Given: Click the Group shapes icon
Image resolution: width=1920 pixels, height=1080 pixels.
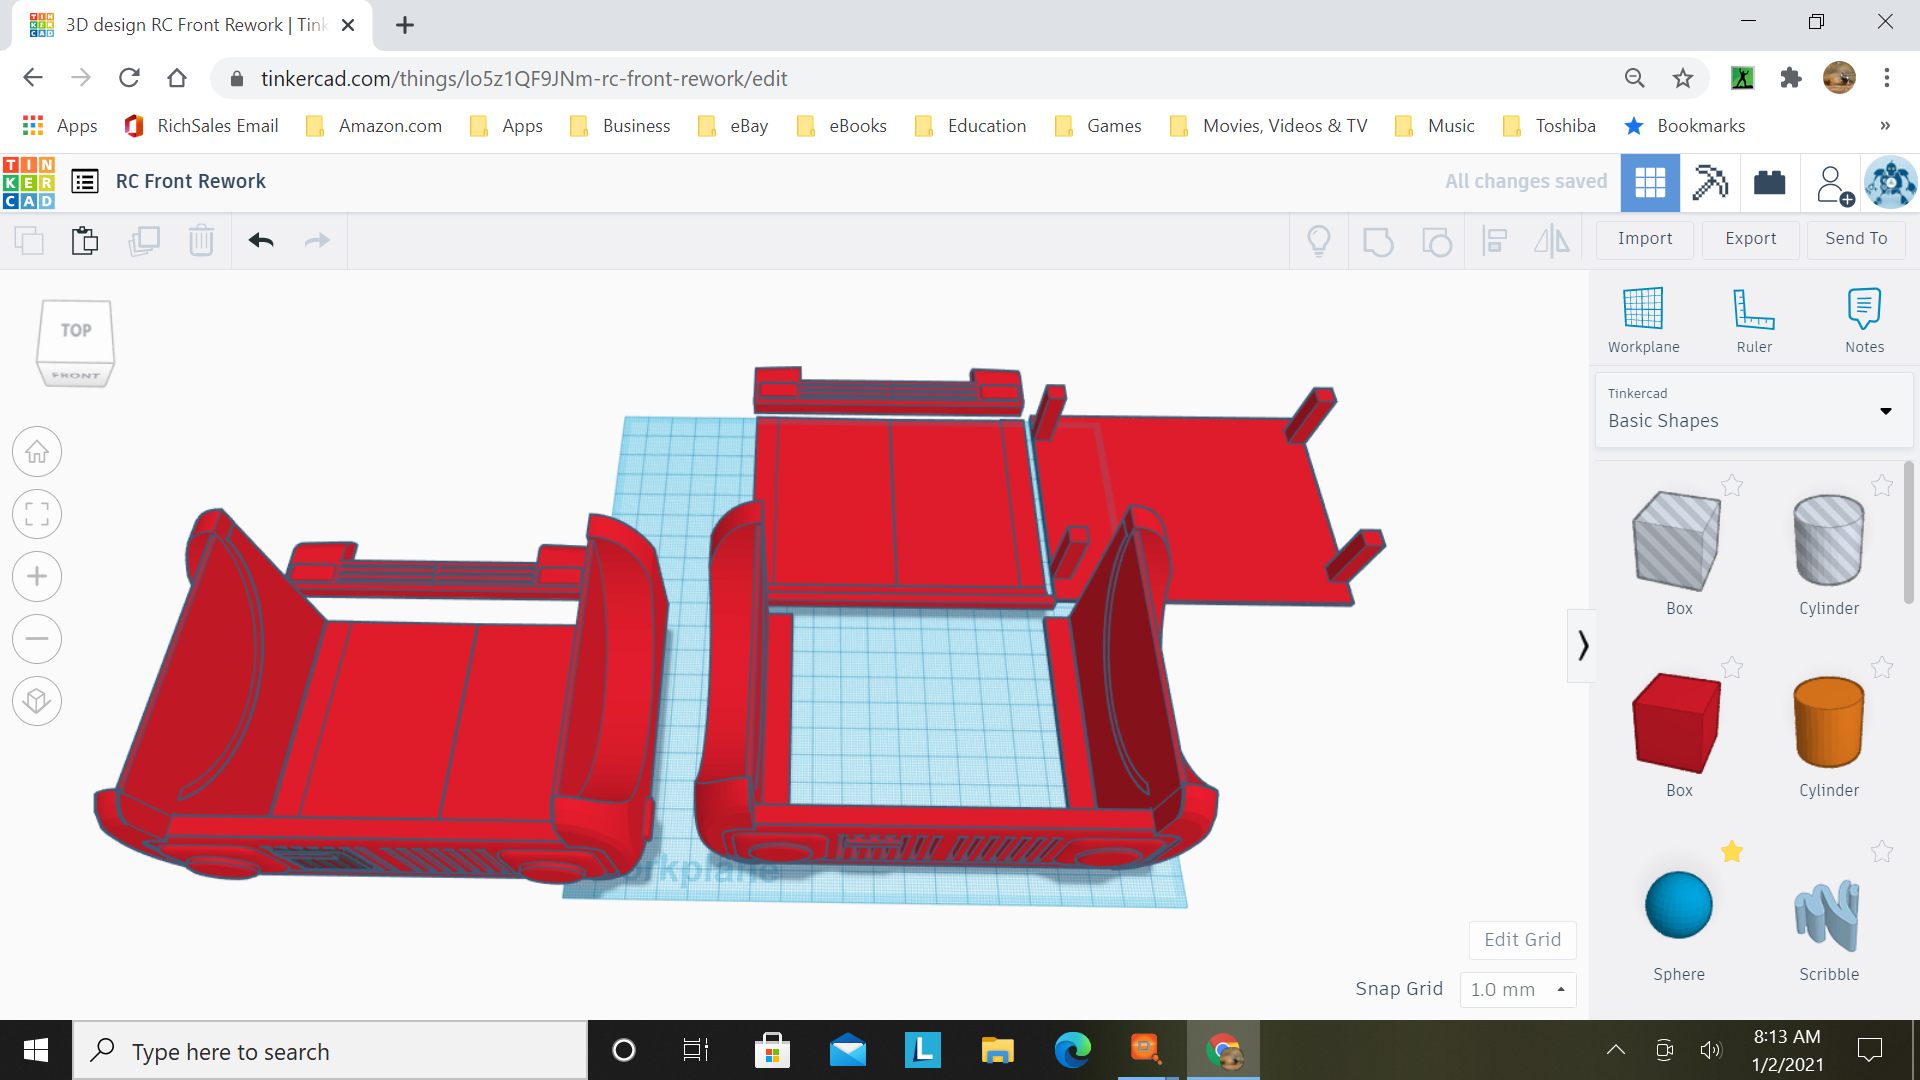Looking at the screenshot, I should pyautogui.click(x=1379, y=241).
